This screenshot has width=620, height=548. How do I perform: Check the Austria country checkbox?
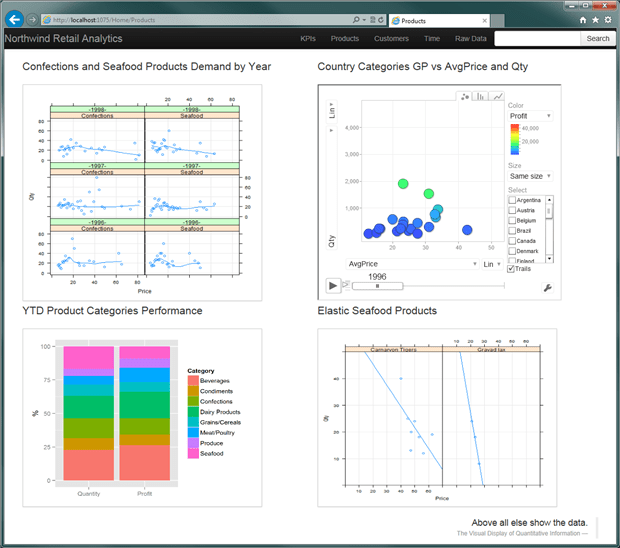[x=512, y=210]
